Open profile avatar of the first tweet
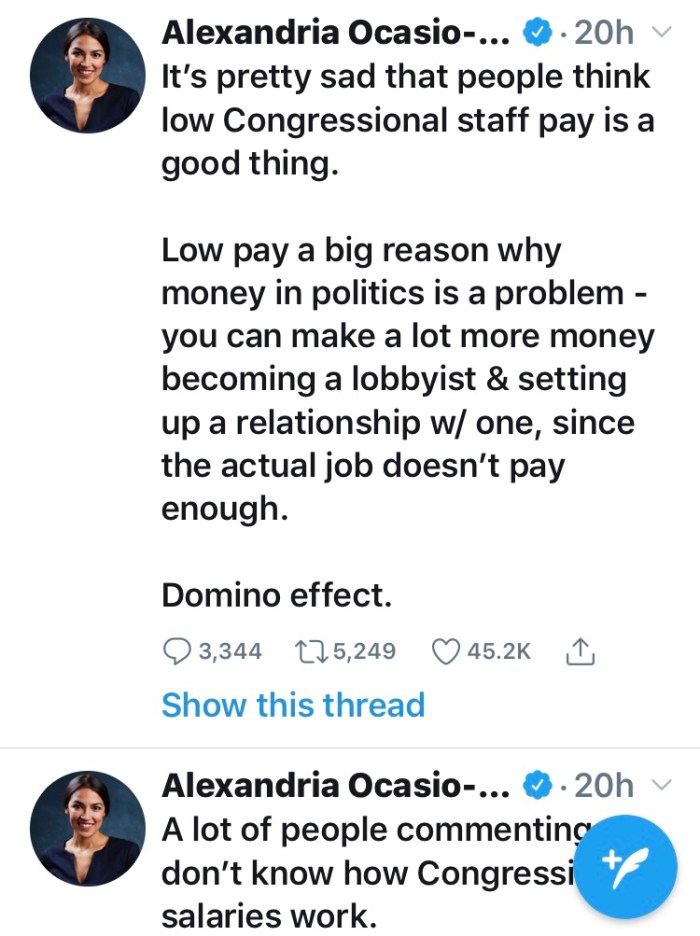This screenshot has width=700, height=936. [85, 75]
